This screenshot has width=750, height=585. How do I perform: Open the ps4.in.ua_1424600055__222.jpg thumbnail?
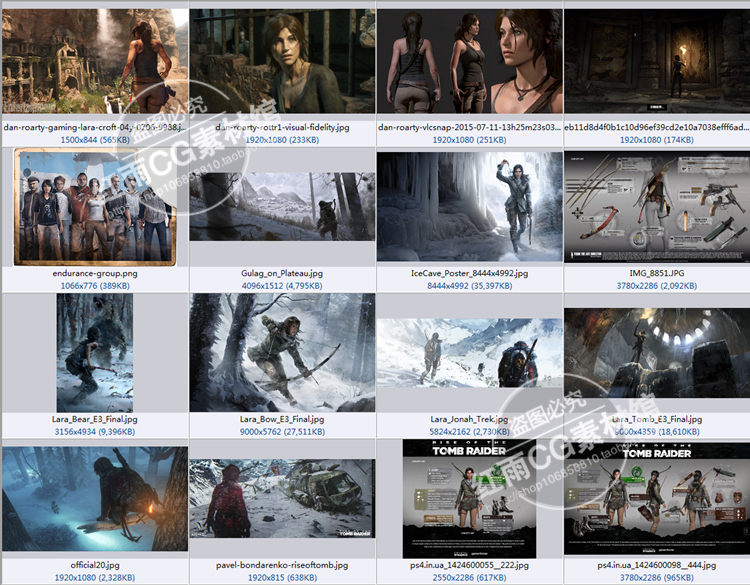pyautogui.click(x=469, y=499)
